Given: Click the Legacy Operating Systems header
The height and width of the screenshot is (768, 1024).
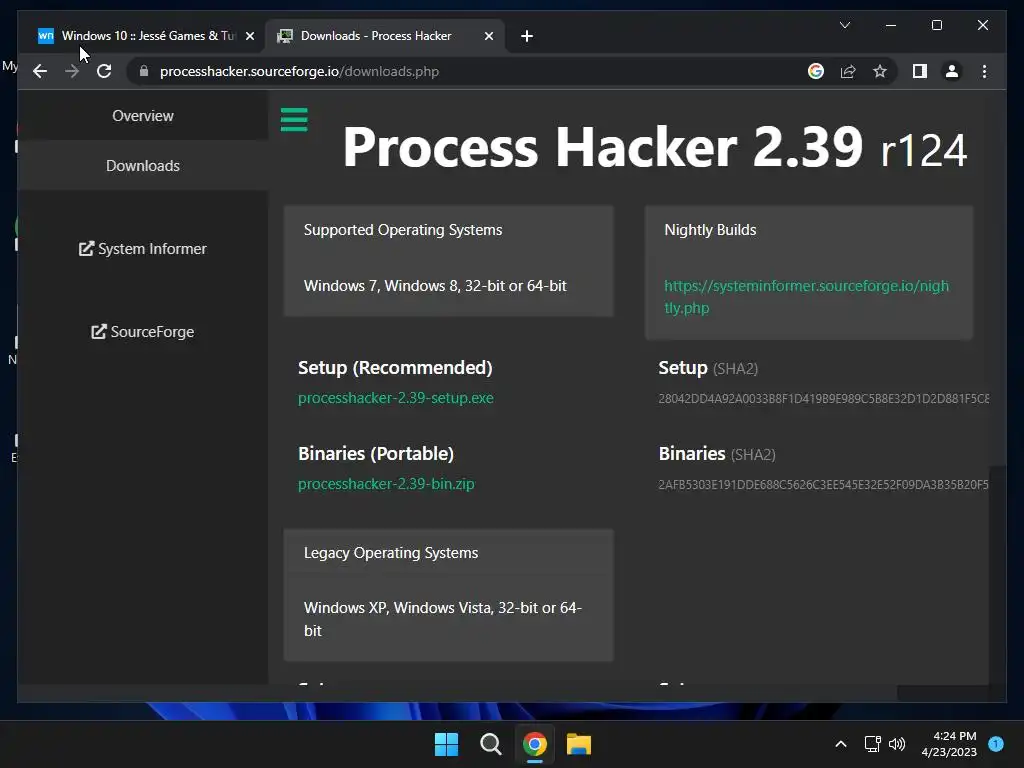Looking at the screenshot, I should (x=391, y=552).
